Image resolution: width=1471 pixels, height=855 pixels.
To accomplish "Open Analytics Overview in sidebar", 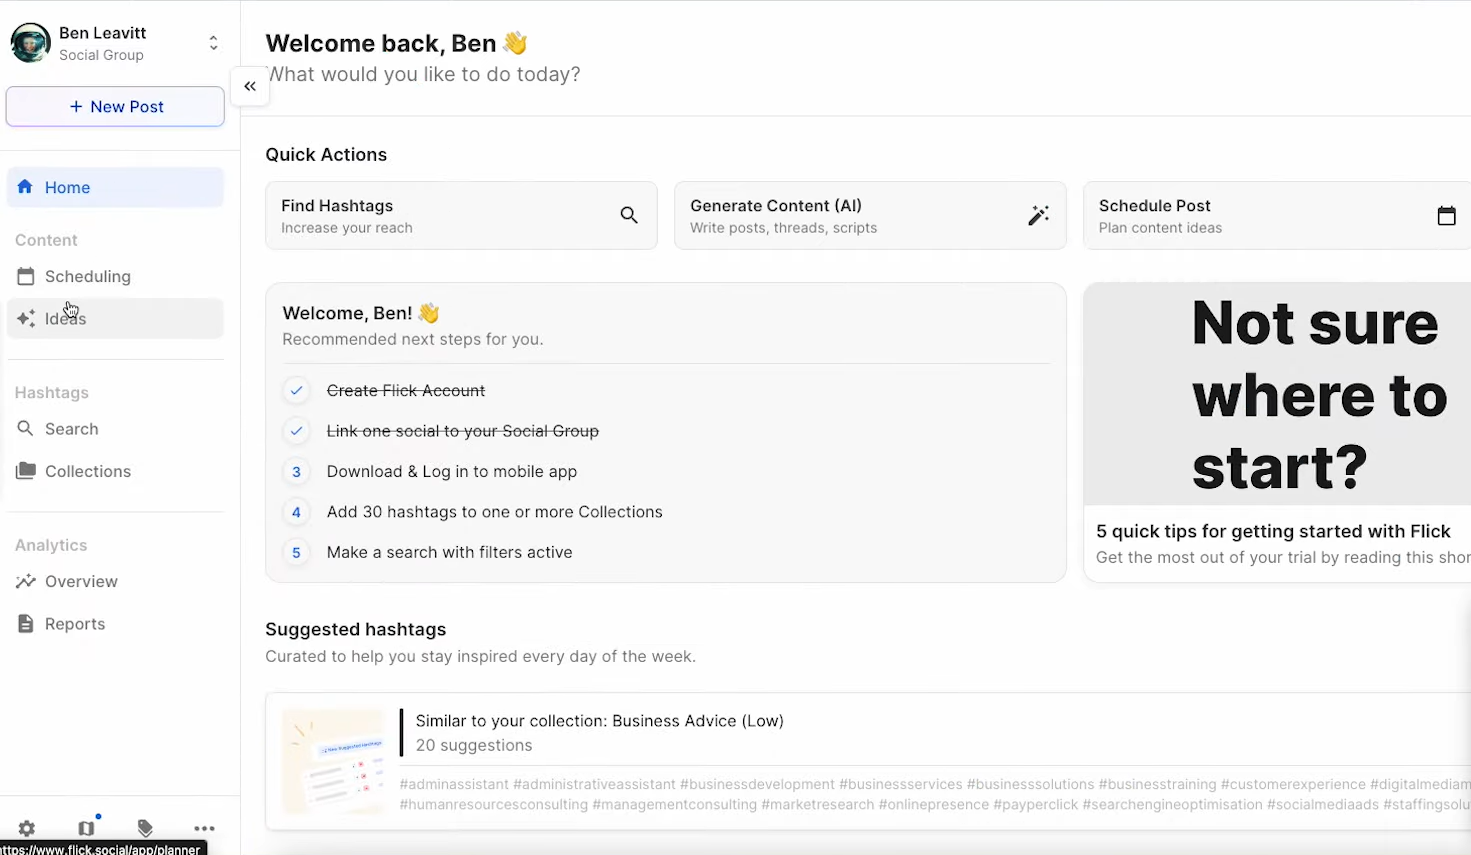I will [115, 581].
